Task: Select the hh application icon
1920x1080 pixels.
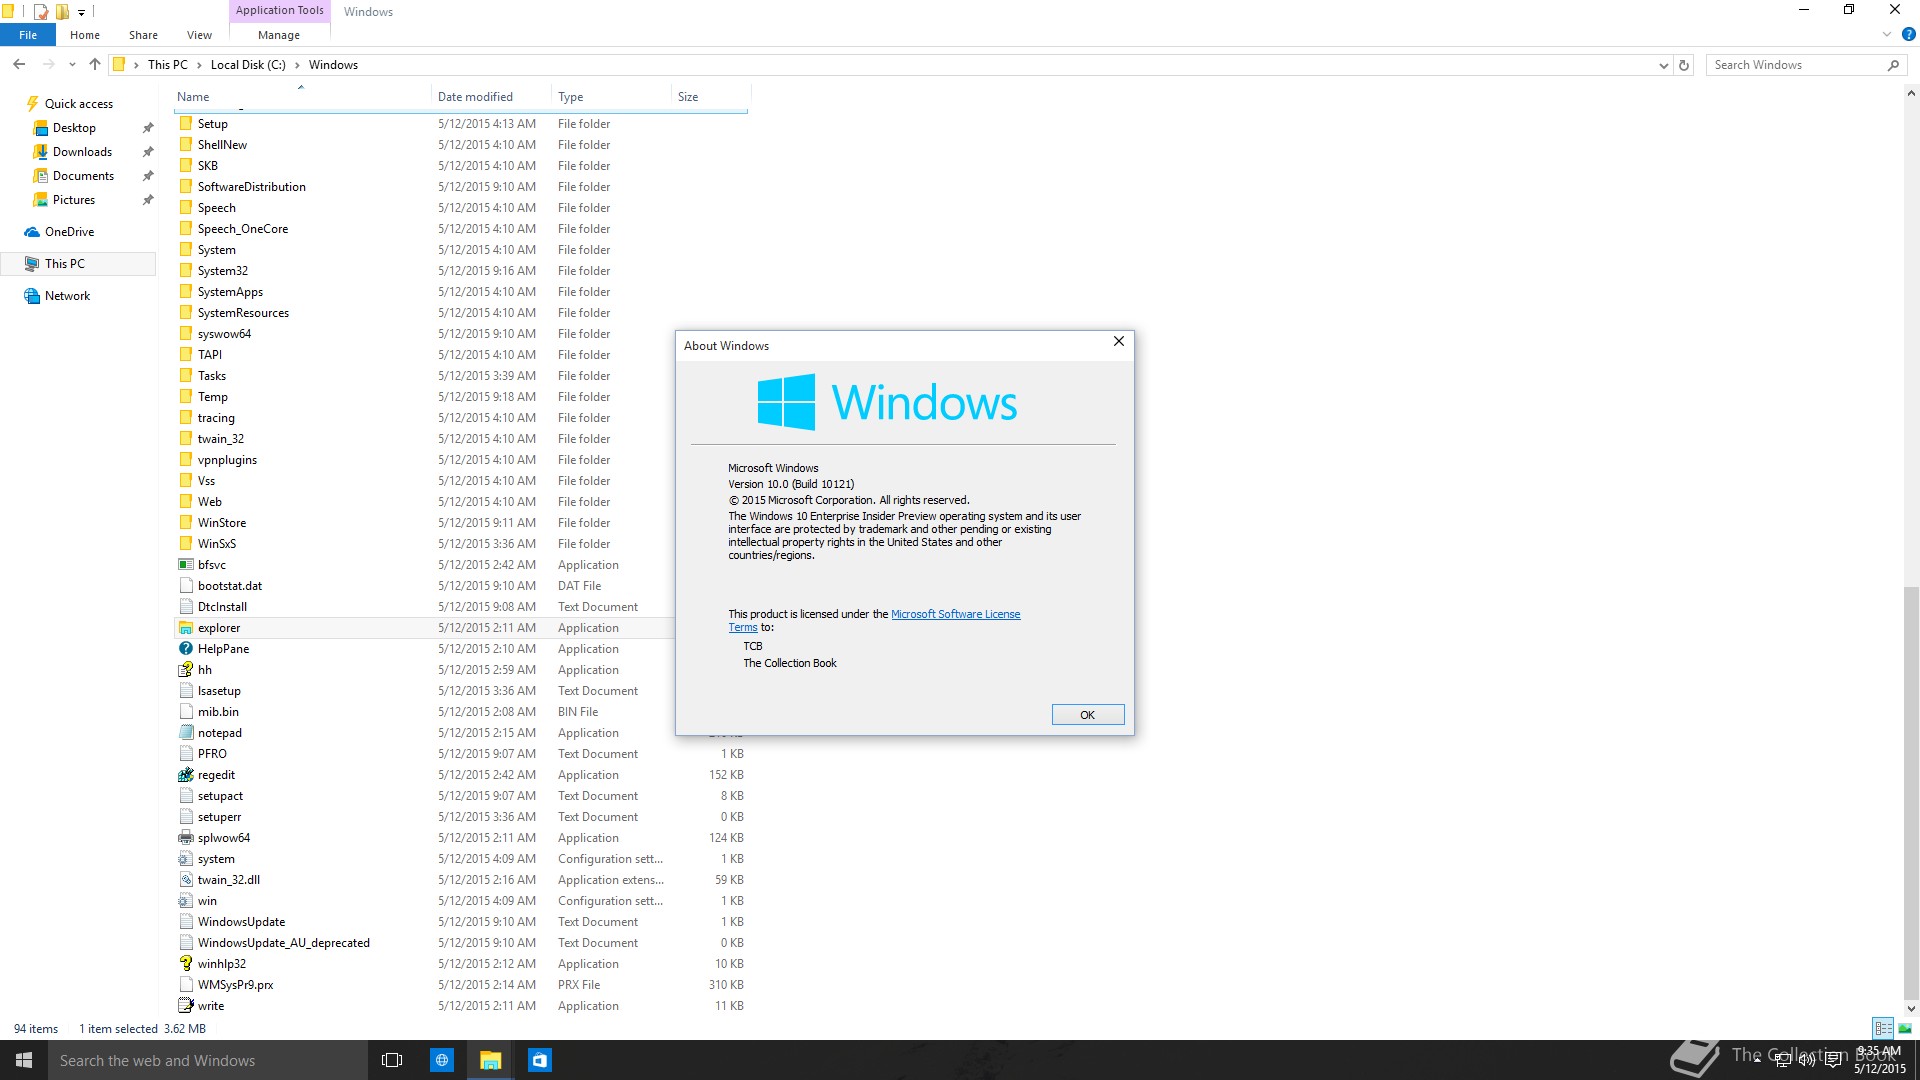Action: click(x=186, y=670)
